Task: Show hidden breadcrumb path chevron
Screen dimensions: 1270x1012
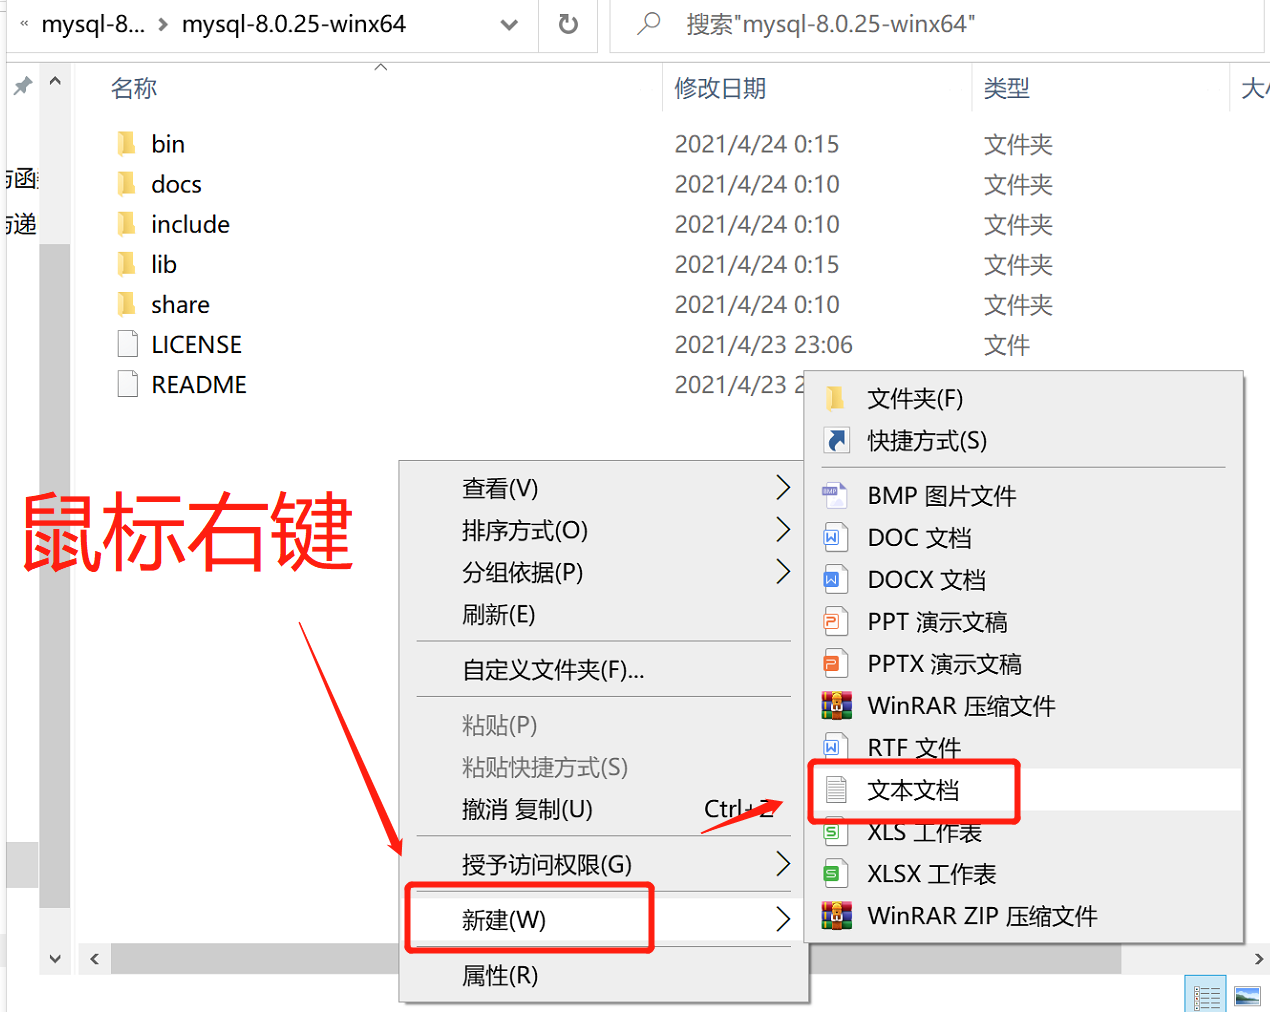Action: (24, 24)
